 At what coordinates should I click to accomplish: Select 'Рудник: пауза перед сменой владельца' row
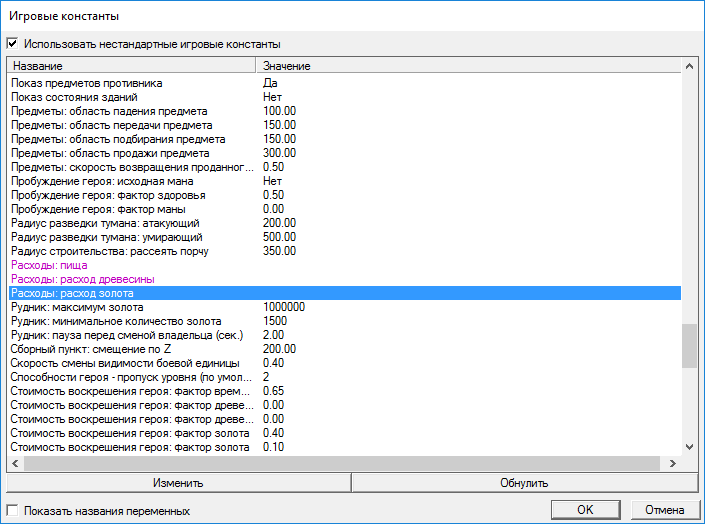(345, 335)
